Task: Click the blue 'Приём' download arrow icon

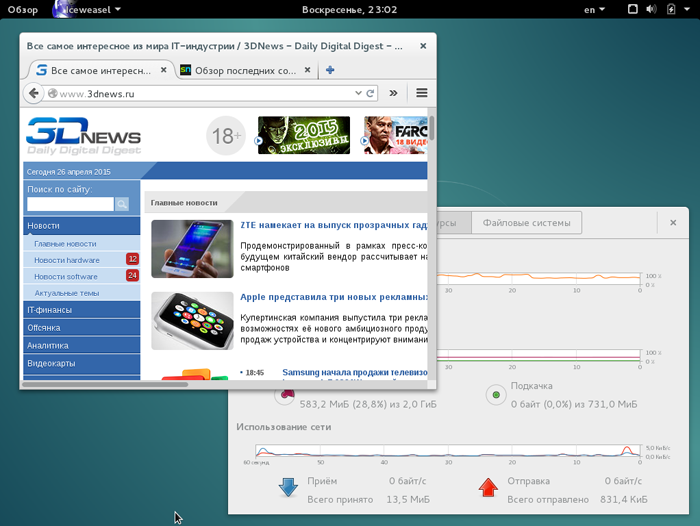Action: click(288, 487)
